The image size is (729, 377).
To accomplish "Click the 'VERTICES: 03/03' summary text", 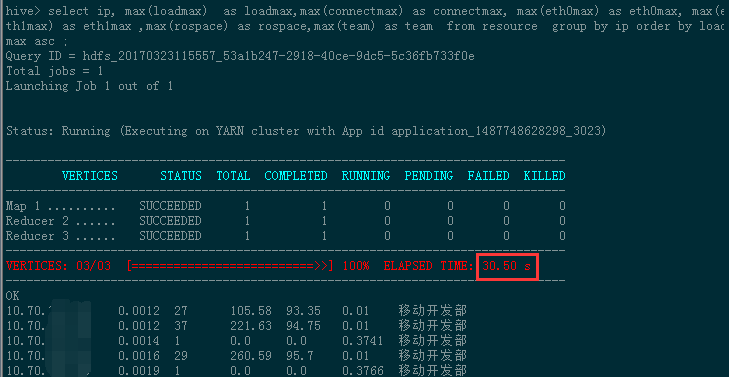I will pyautogui.click(x=58, y=266).
